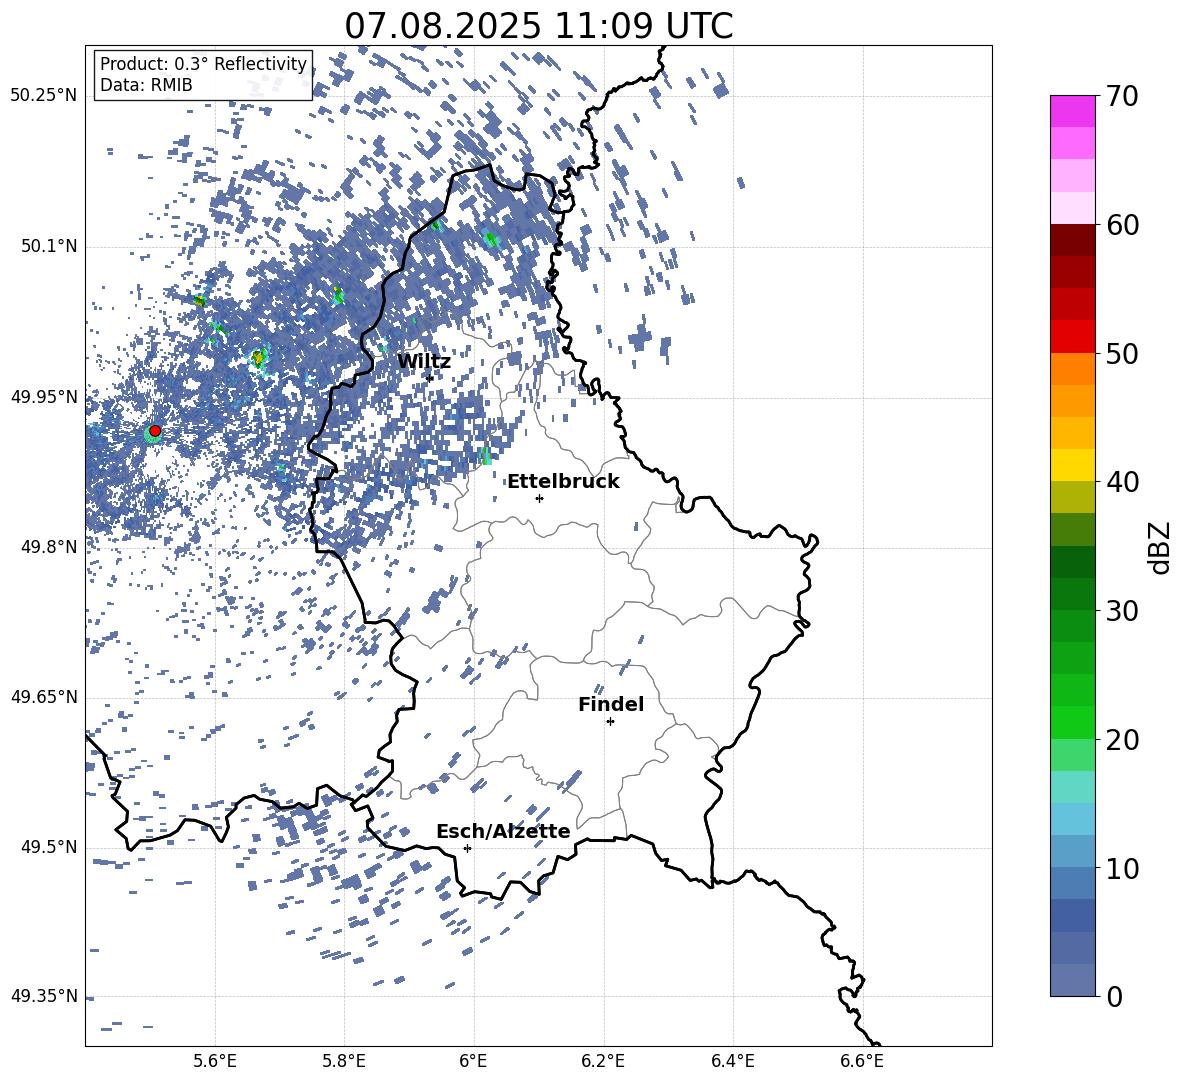Click the 49.65°N latitude label
1184x1081 pixels.
tap(44, 697)
